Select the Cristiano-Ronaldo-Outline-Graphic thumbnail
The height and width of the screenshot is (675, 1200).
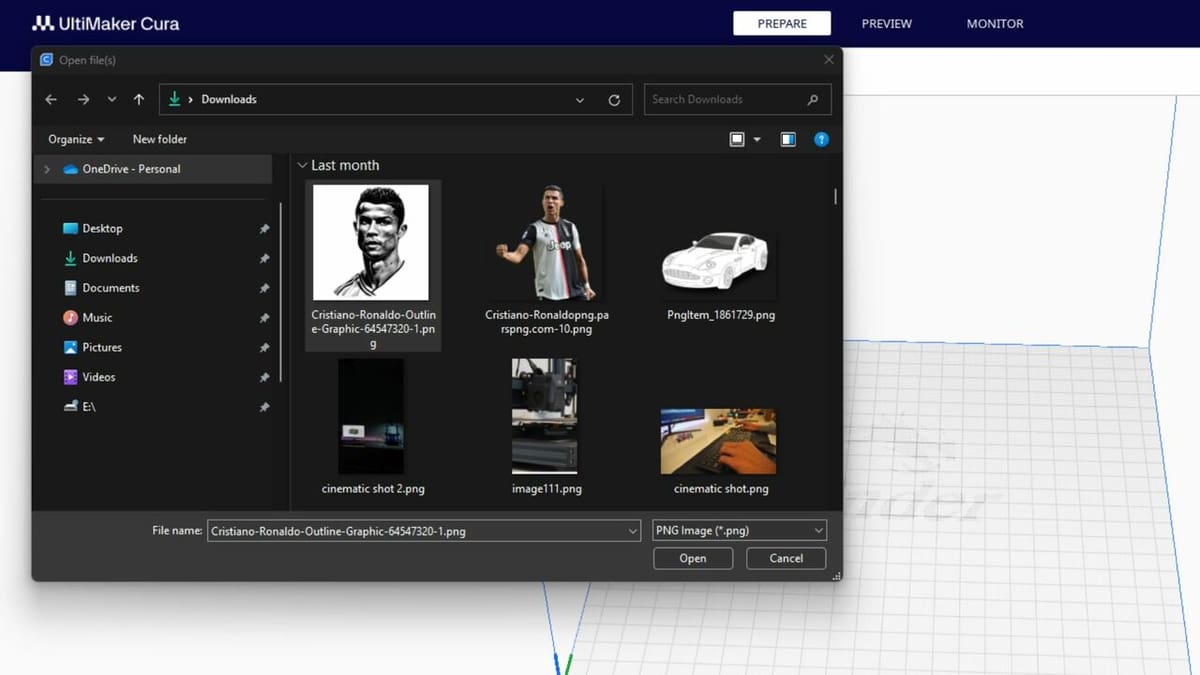click(x=371, y=243)
